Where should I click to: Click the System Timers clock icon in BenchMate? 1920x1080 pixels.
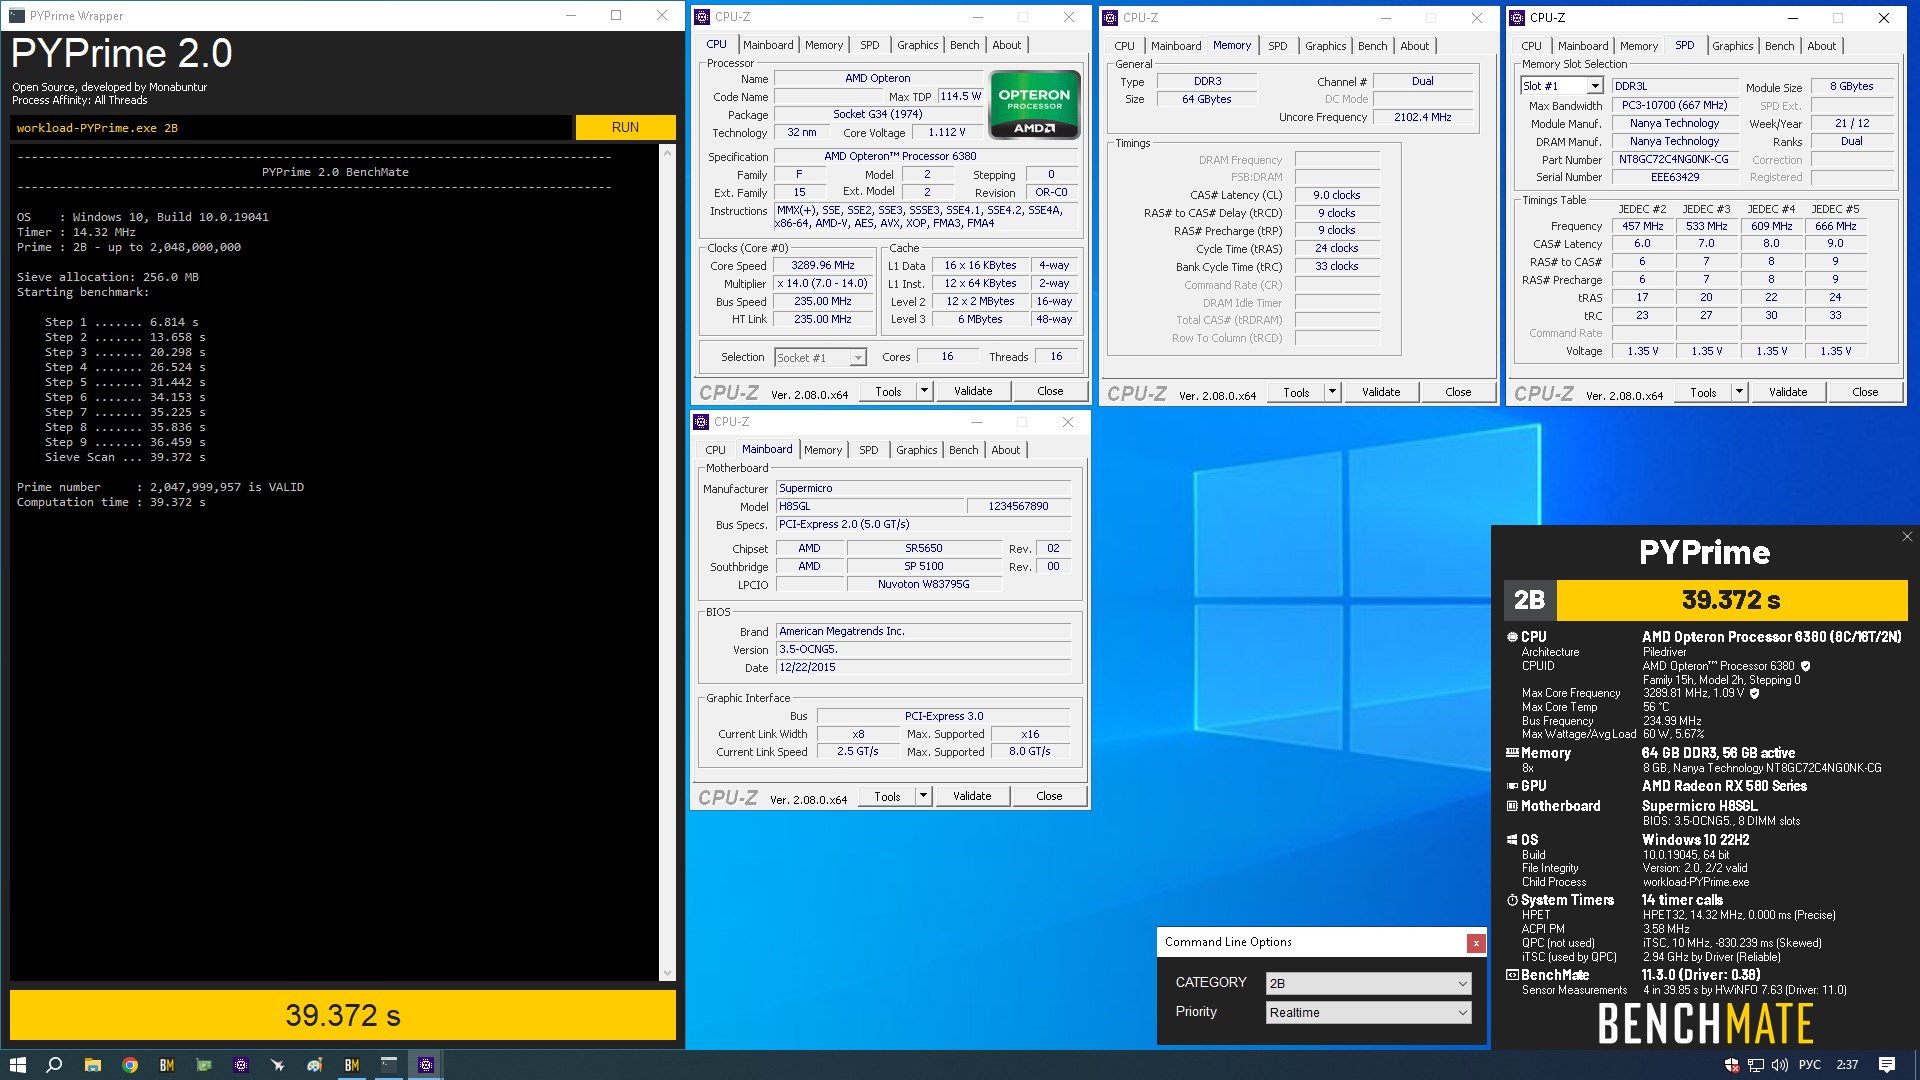(1512, 900)
